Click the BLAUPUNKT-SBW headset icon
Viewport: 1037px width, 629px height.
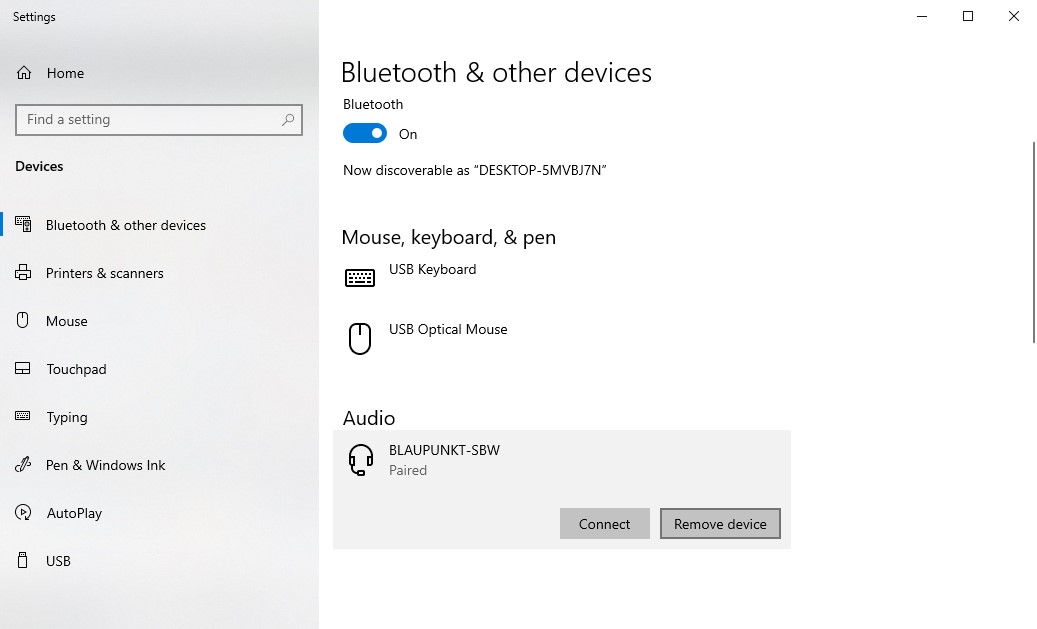361,460
